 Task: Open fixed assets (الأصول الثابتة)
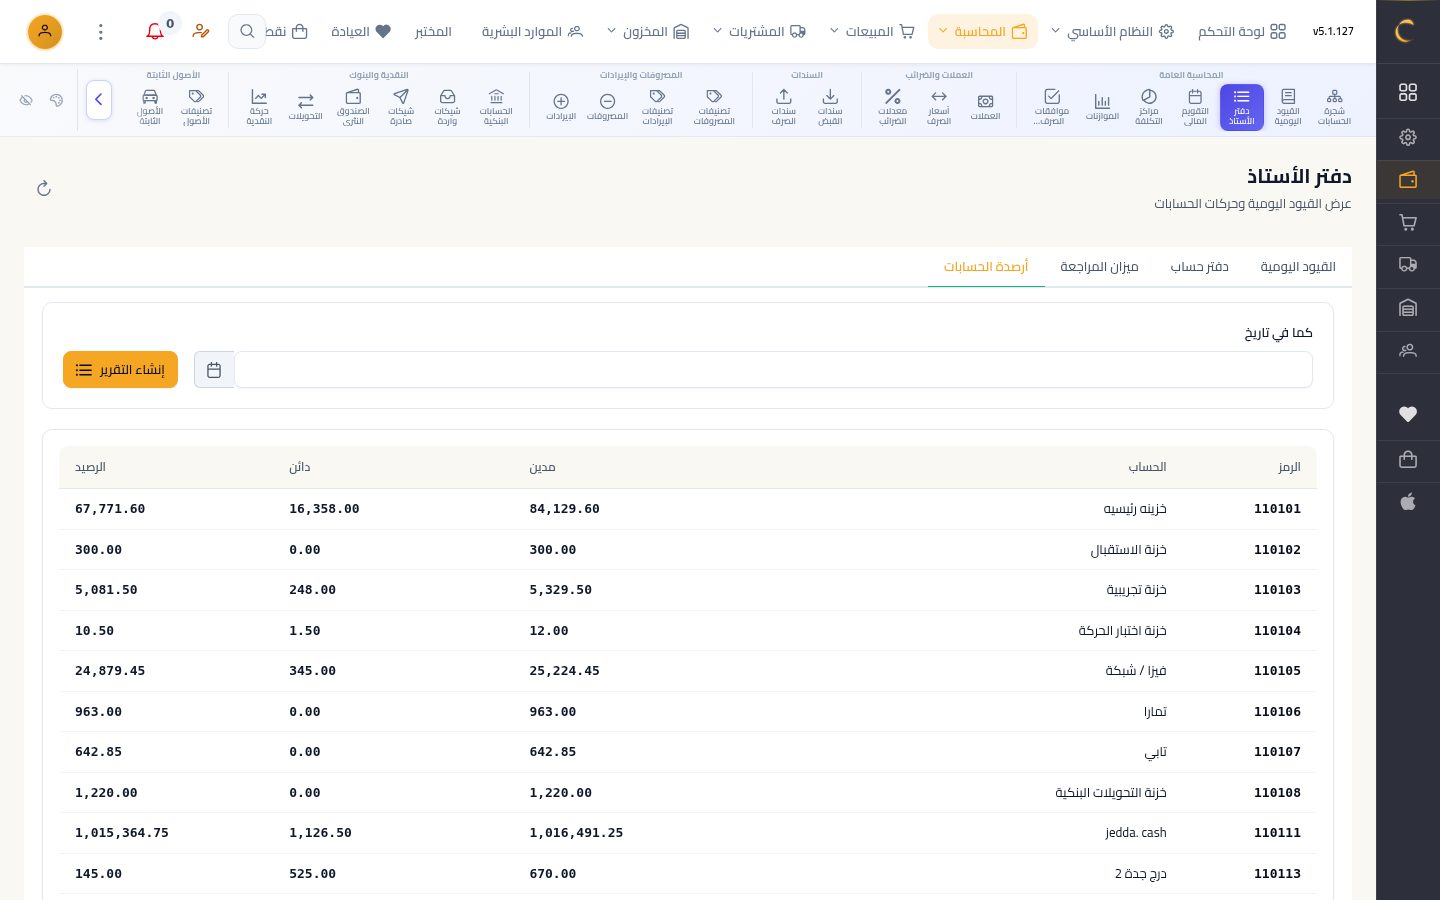click(150, 107)
